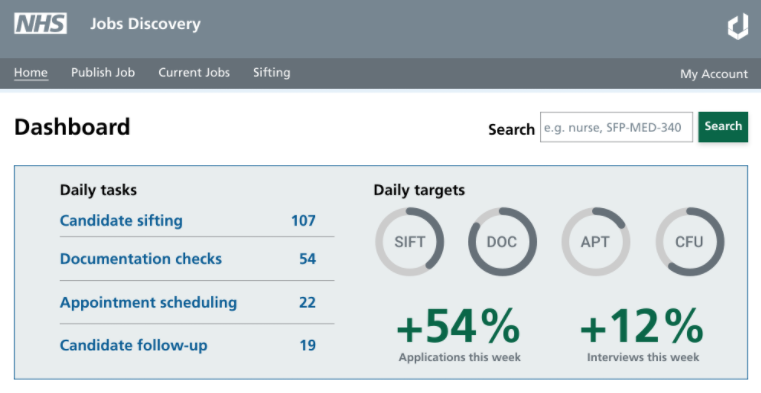Open the Documentation checks link
Viewport: 761px width, 393px height.
[x=141, y=259]
